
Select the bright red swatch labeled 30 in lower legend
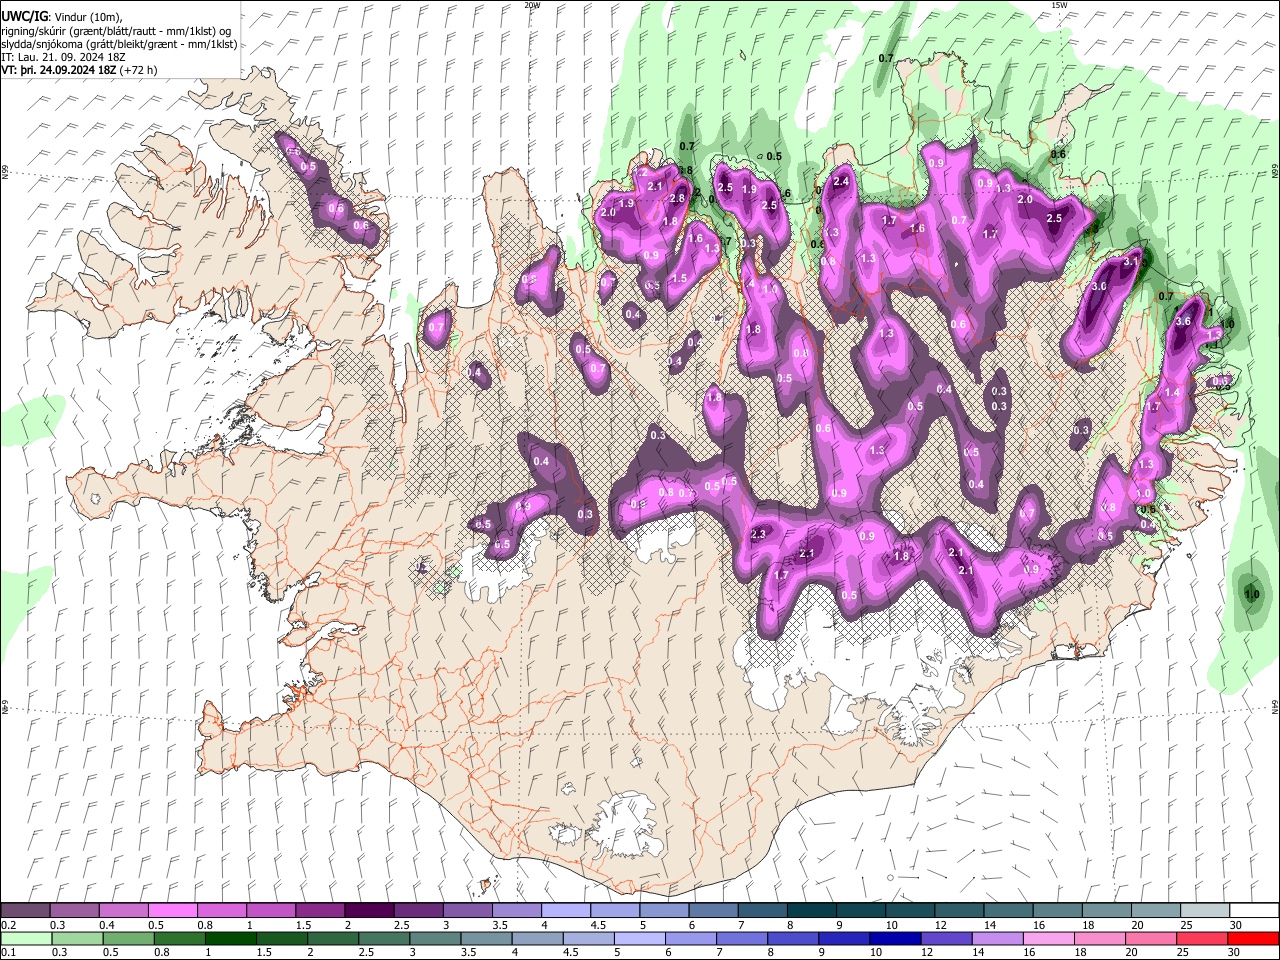click(1254, 939)
